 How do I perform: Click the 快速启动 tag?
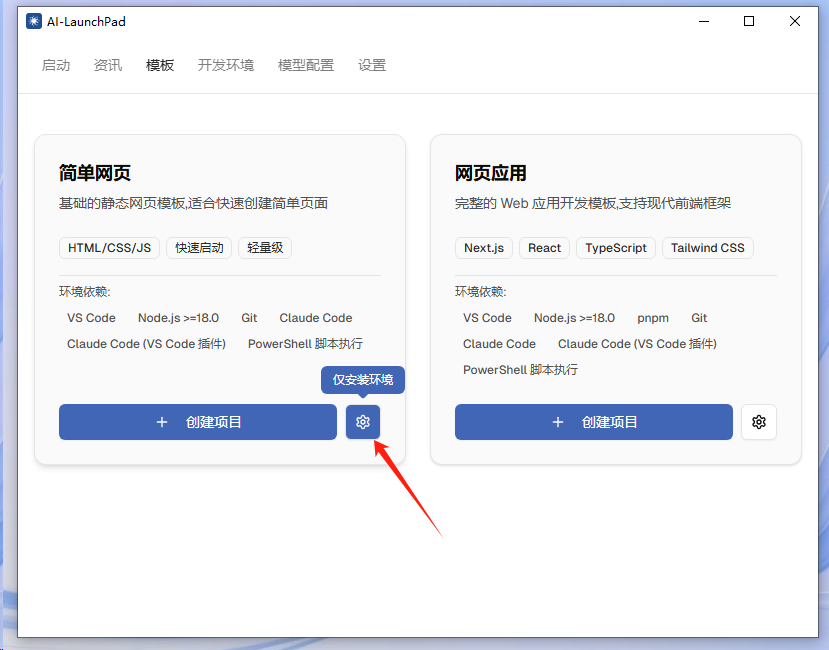point(199,248)
